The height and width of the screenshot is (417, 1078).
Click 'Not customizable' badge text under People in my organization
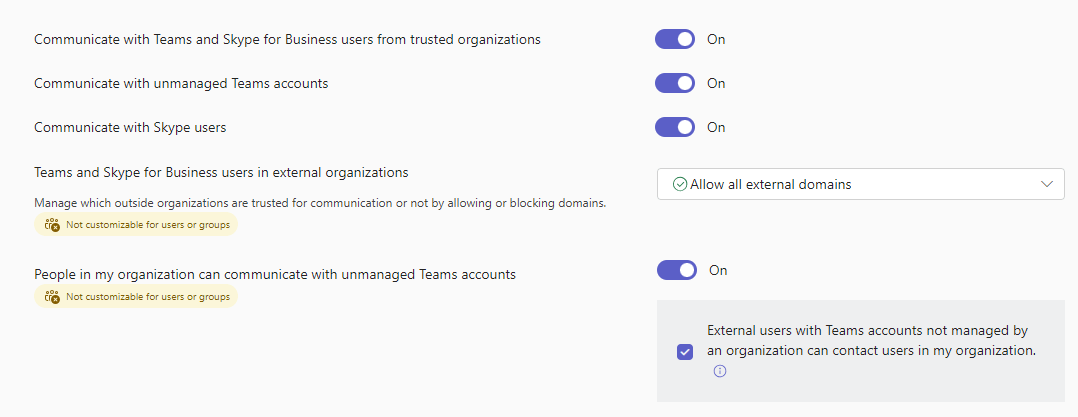click(148, 297)
